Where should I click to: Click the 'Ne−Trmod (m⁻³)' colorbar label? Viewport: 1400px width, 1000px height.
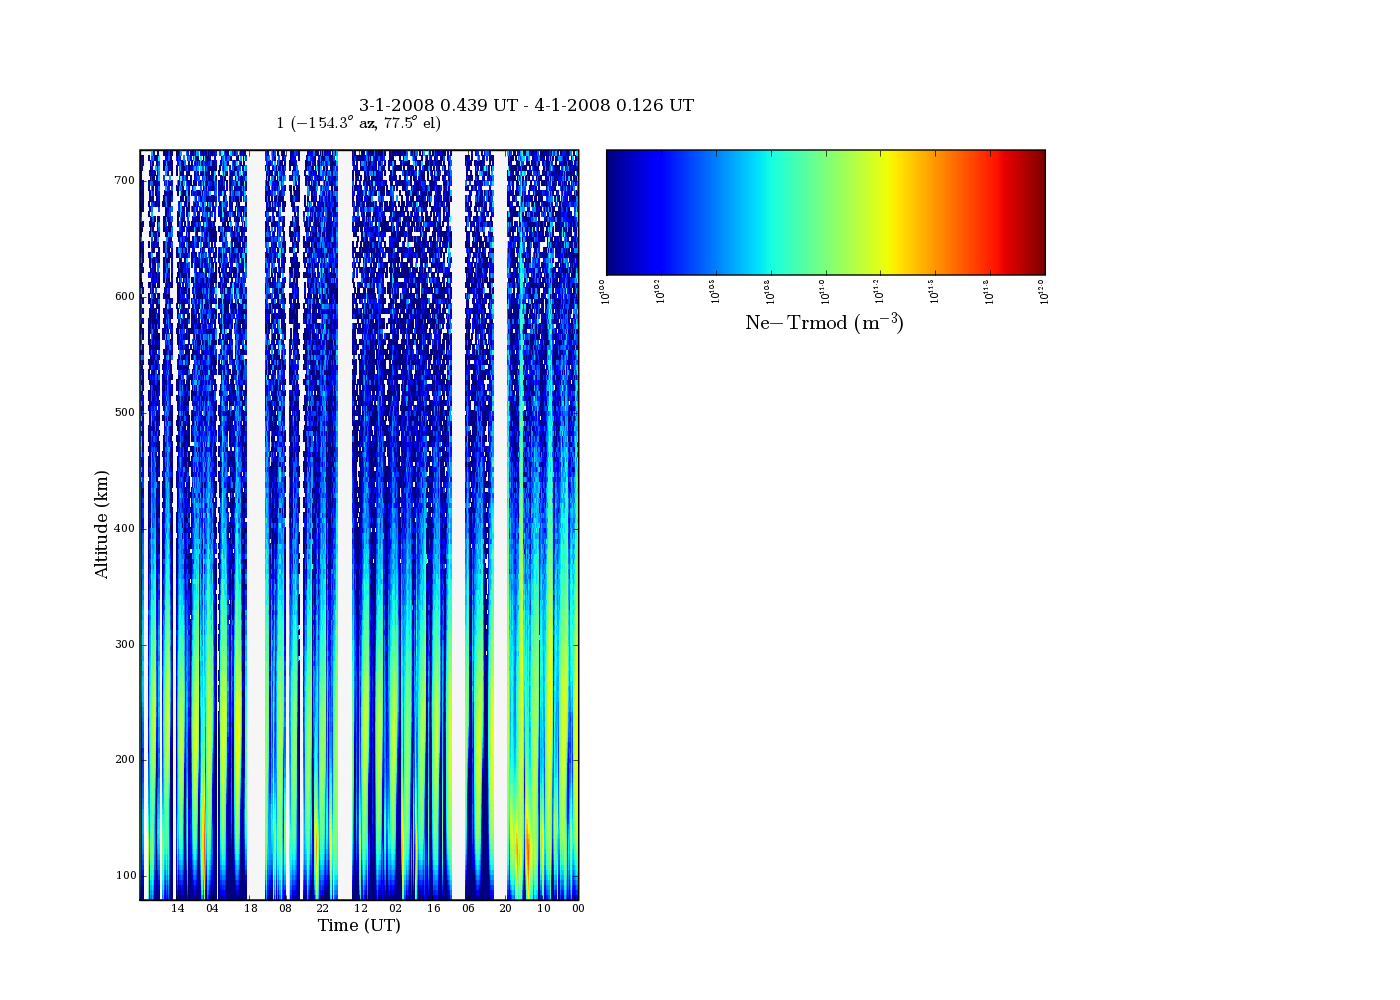coord(824,322)
